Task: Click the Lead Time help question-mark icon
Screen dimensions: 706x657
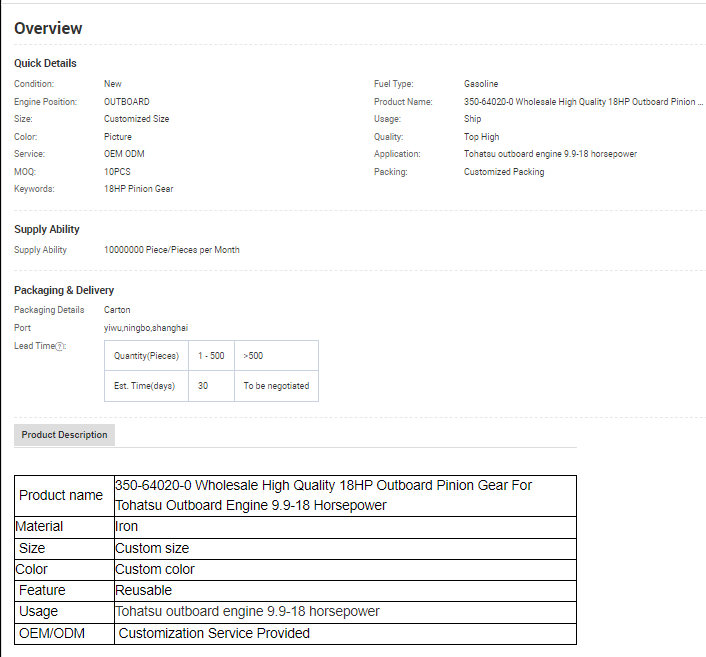Action: click(60, 347)
